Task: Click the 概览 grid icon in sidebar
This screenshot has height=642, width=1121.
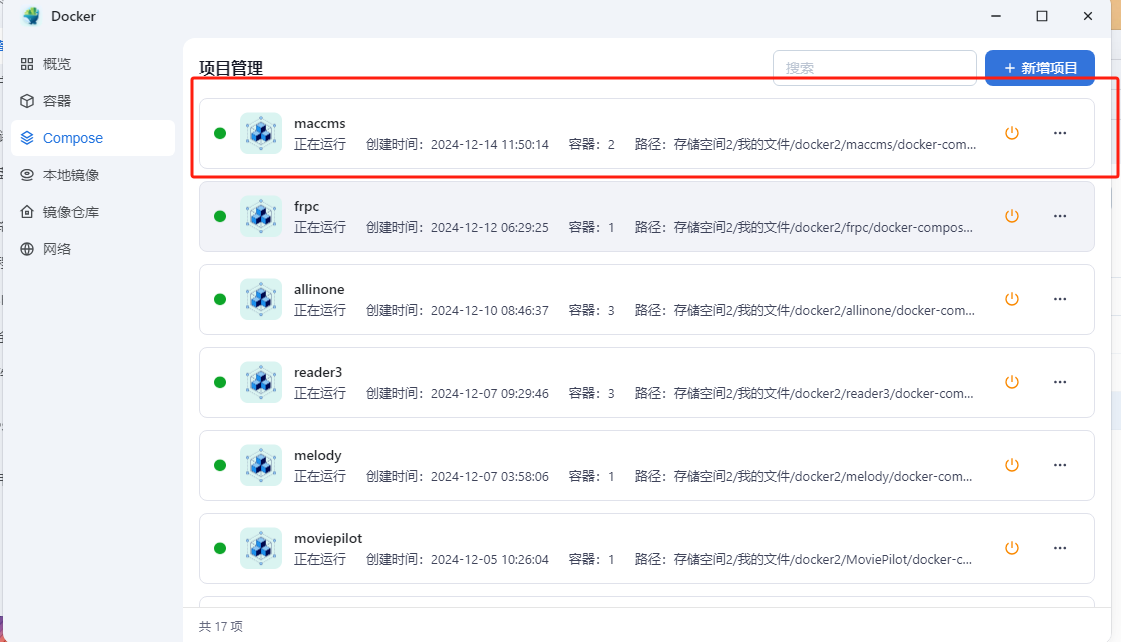Action: [27, 64]
